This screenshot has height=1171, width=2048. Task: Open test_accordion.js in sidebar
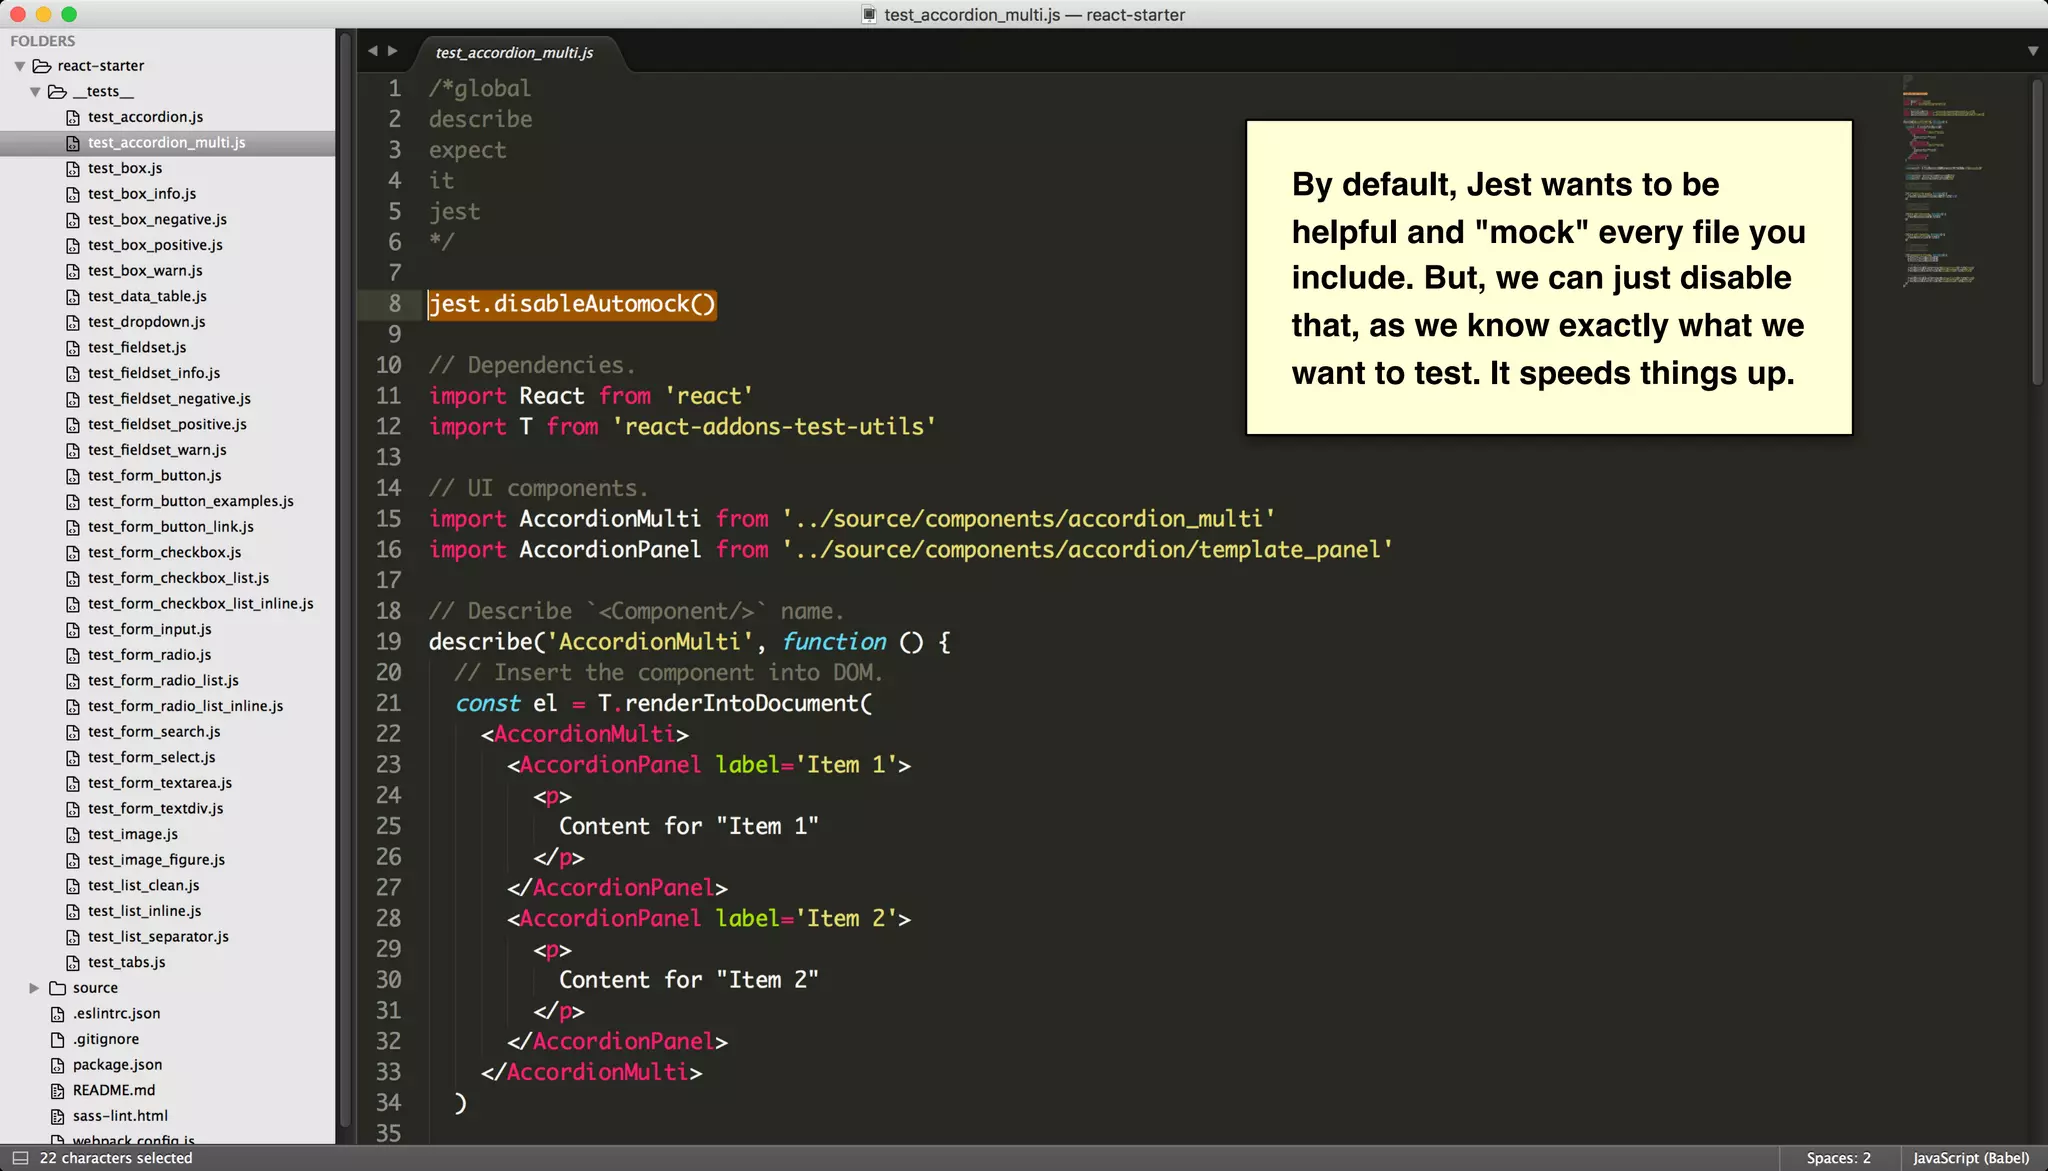coord(145,117)
